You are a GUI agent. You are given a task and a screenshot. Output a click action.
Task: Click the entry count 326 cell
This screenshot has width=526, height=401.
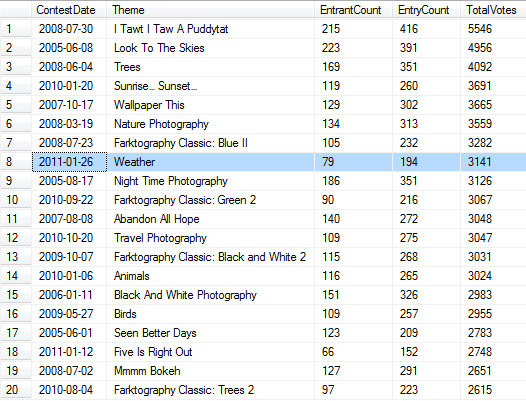[x=426, y=295]
